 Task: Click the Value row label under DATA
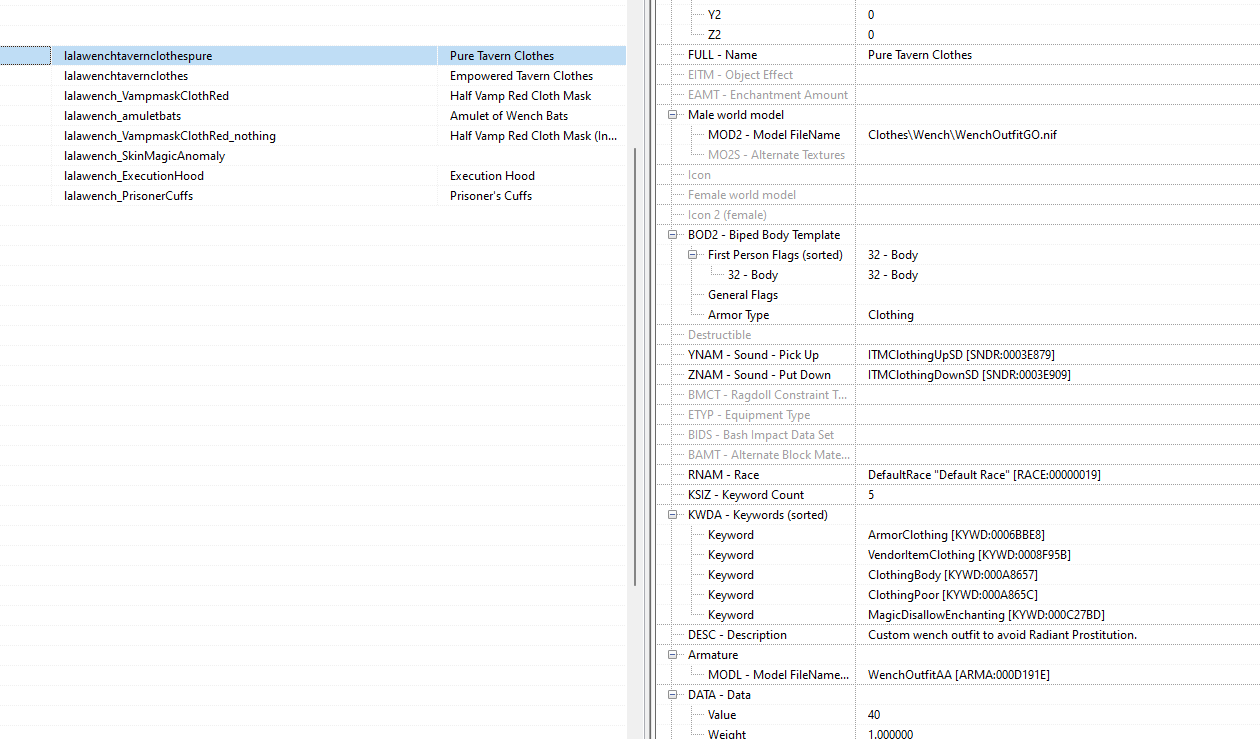coord(722,715)
